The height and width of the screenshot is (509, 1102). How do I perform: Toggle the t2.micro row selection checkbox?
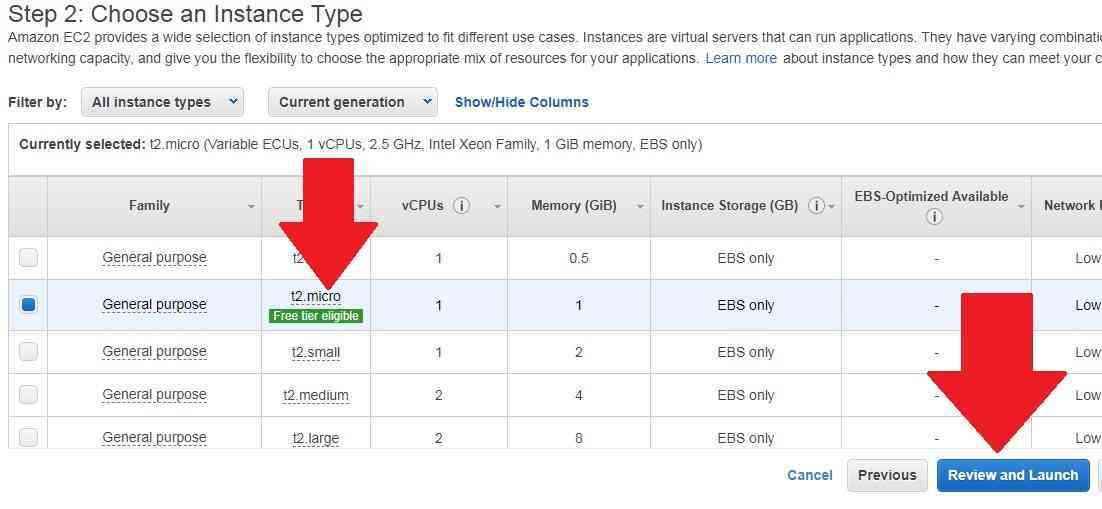[28, 304]
